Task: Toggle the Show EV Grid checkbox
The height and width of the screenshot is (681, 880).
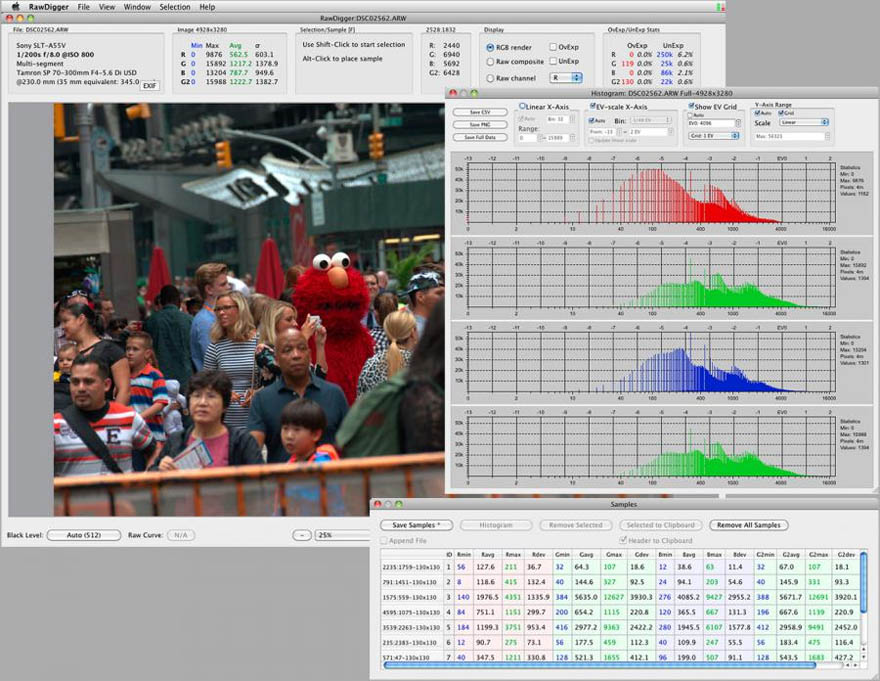Action: 691,106
